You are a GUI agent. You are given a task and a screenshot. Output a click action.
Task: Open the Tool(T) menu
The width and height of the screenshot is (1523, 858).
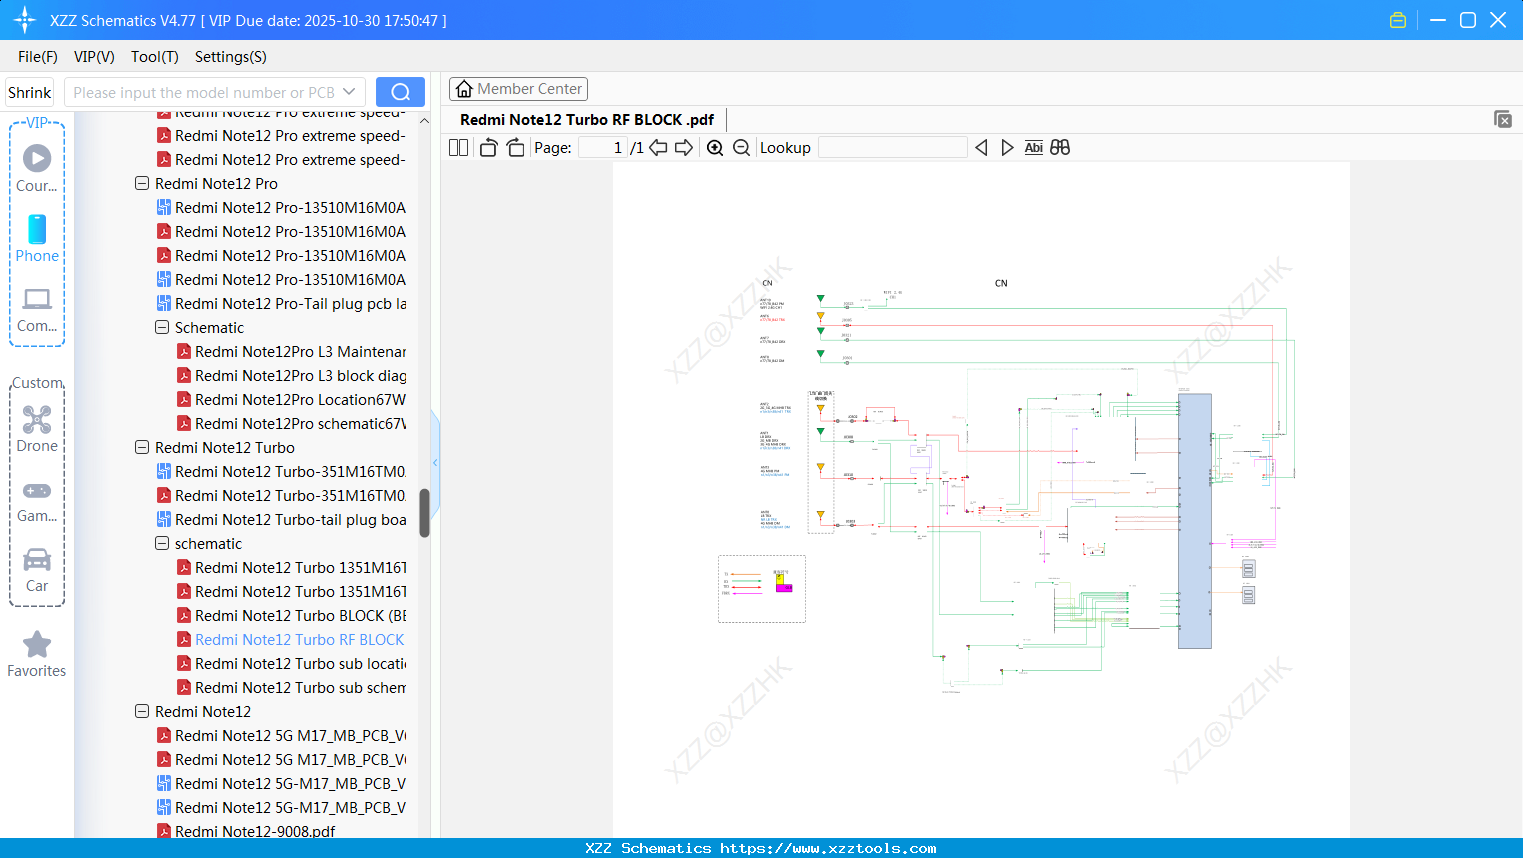[x=155, y=57]
